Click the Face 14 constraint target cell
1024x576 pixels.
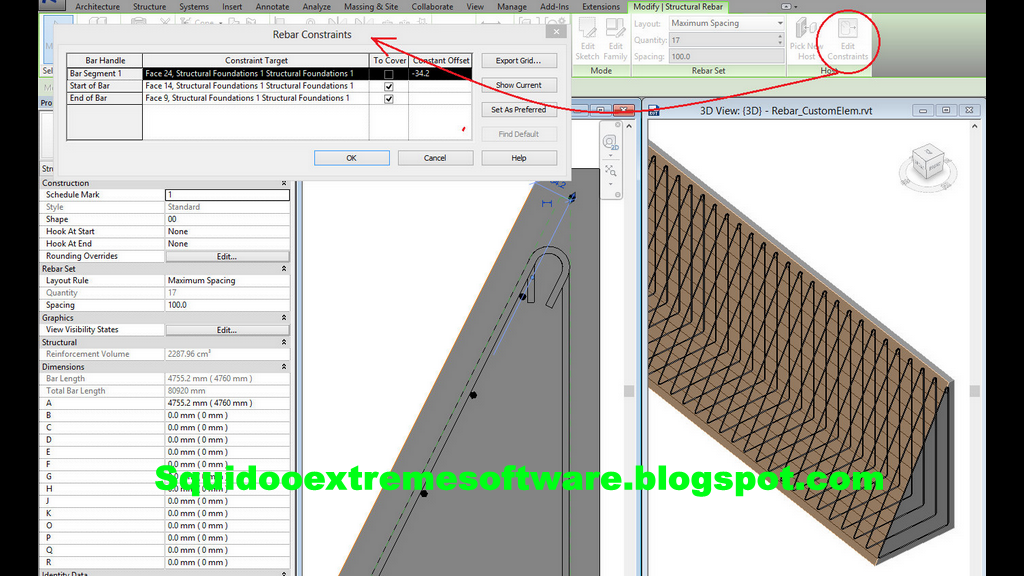pyautogui.click(x=256, y=86)
